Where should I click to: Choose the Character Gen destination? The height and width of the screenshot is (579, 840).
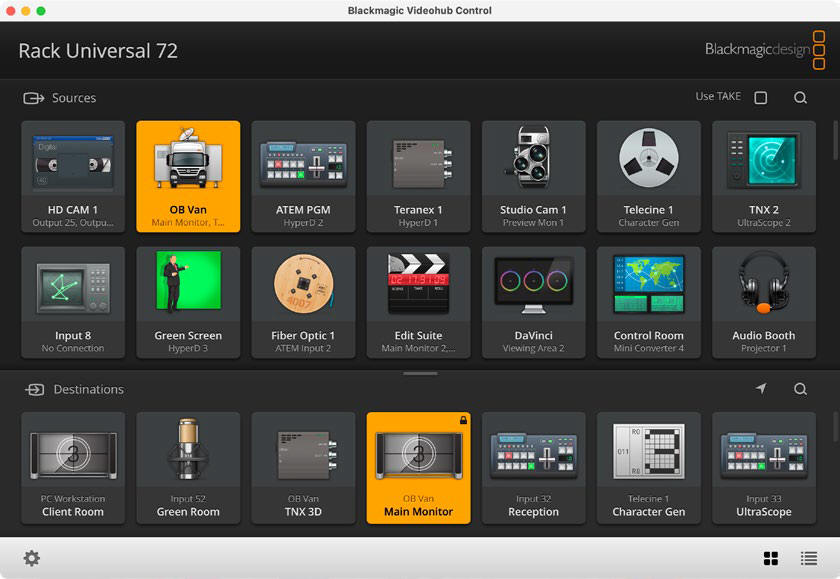point(649,468)
